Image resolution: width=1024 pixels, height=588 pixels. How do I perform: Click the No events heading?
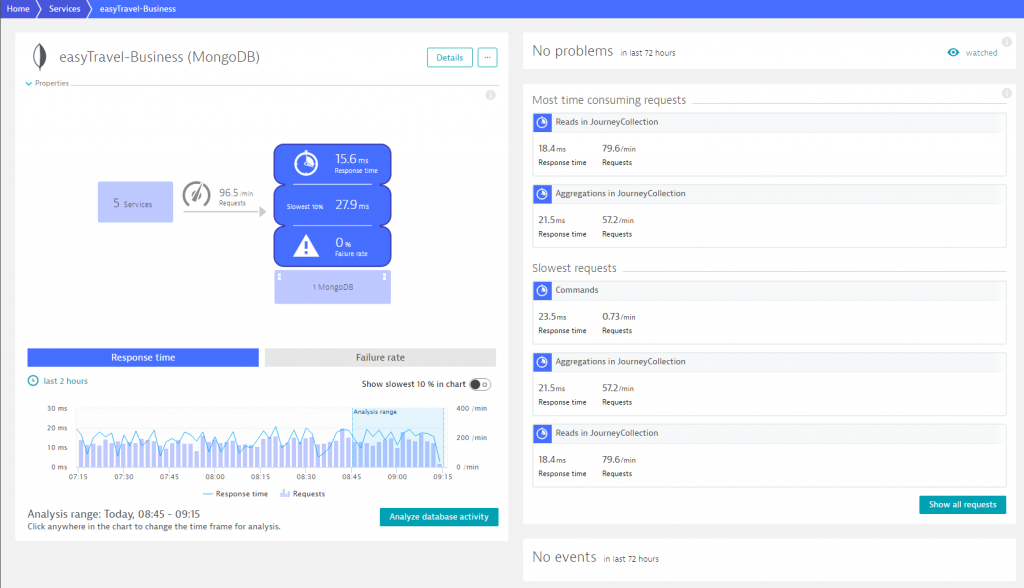point(564,557)
